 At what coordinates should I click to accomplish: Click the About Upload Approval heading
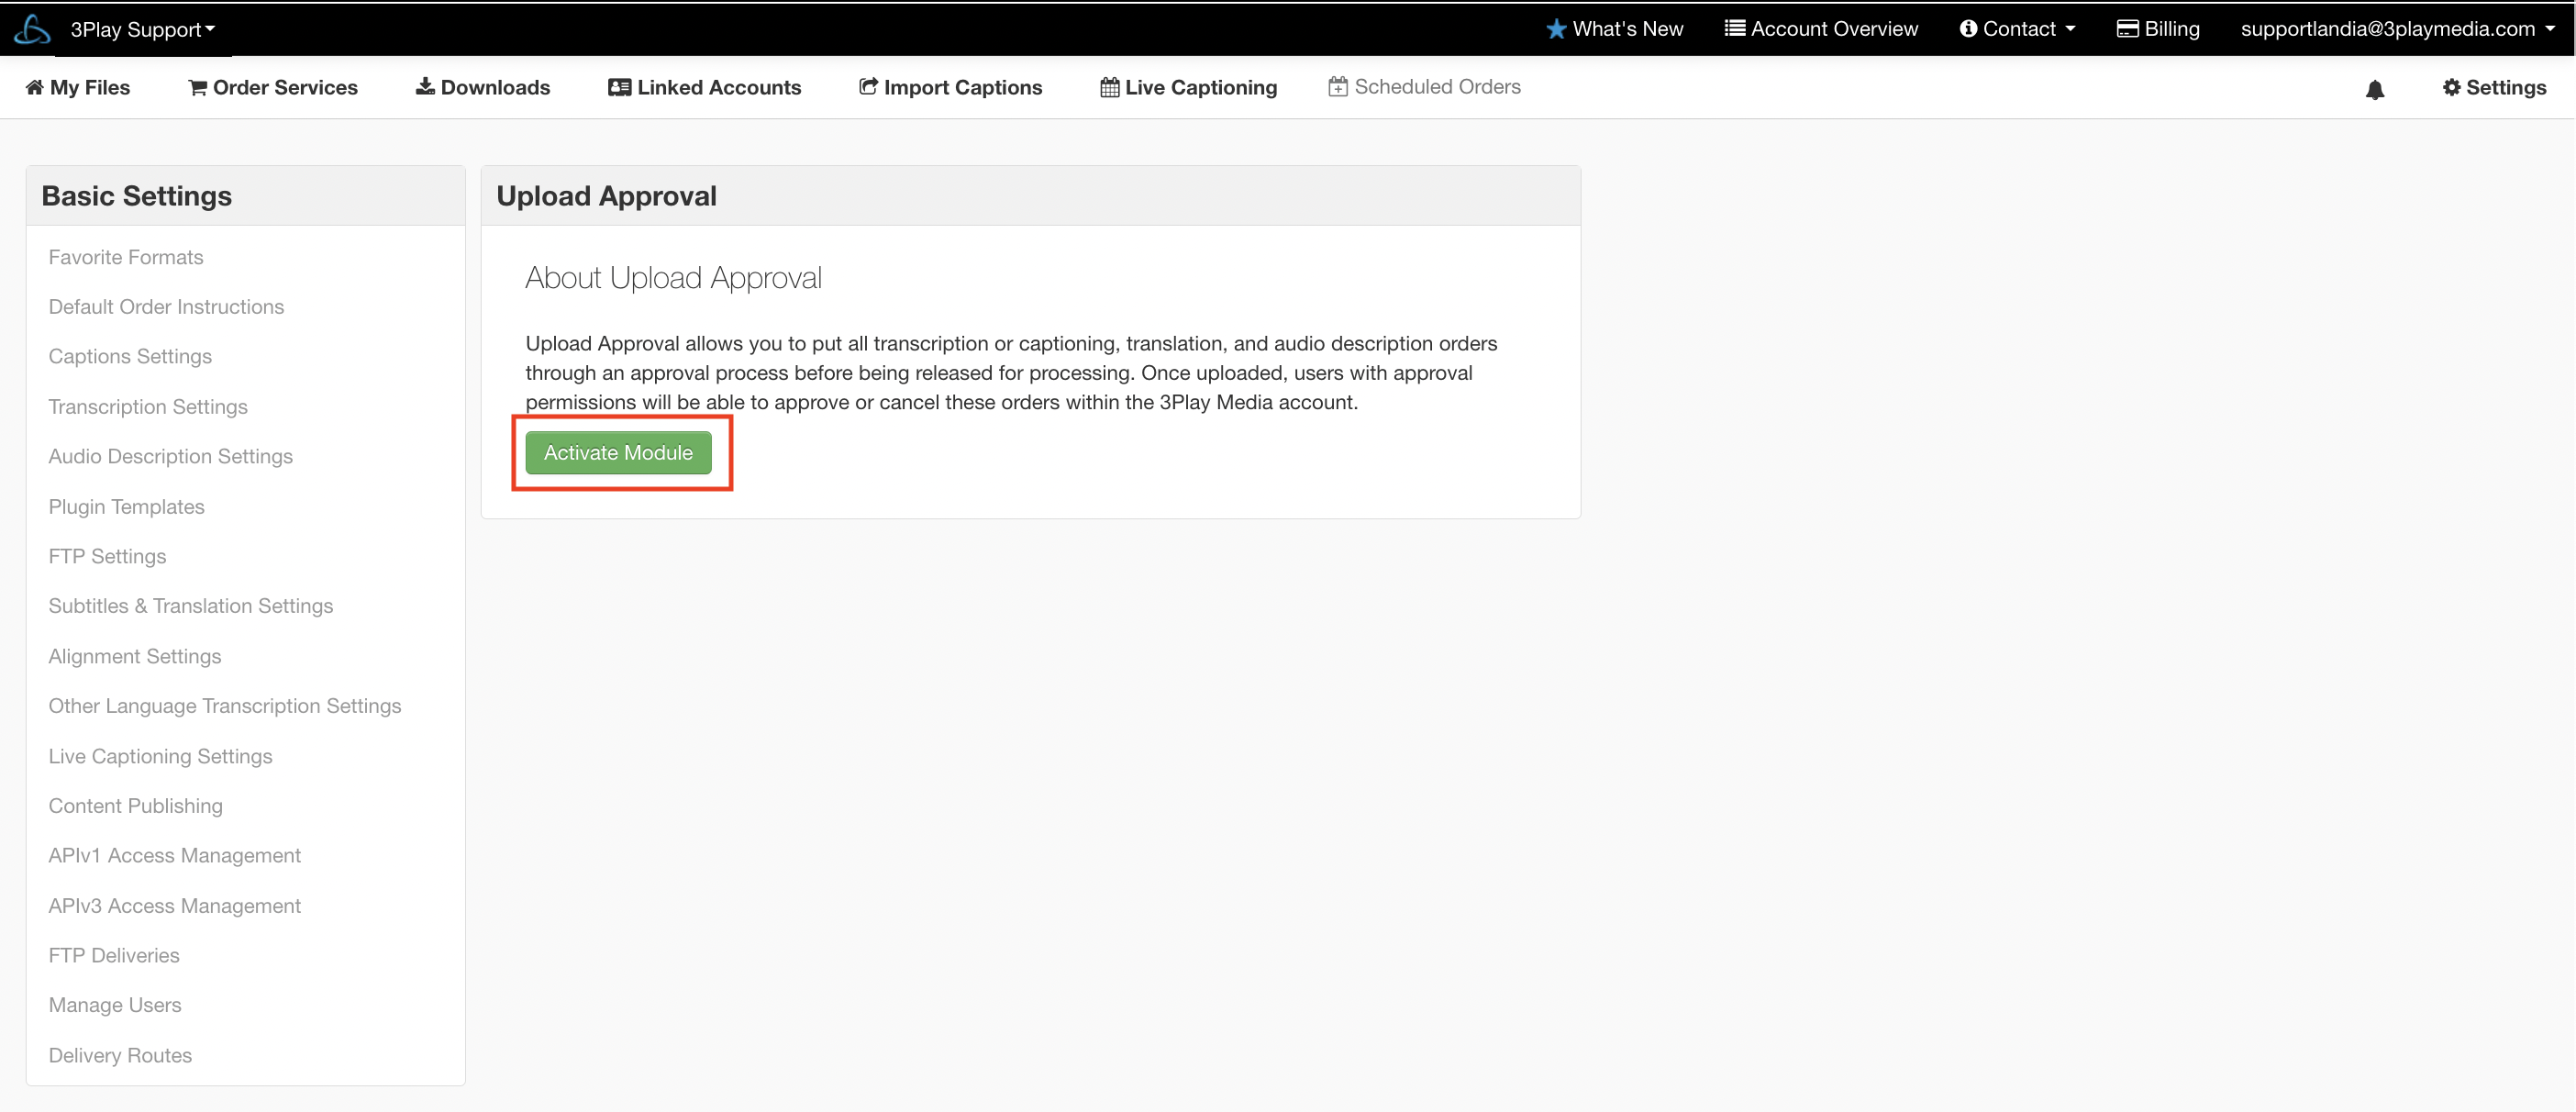[x=674, y=278]
